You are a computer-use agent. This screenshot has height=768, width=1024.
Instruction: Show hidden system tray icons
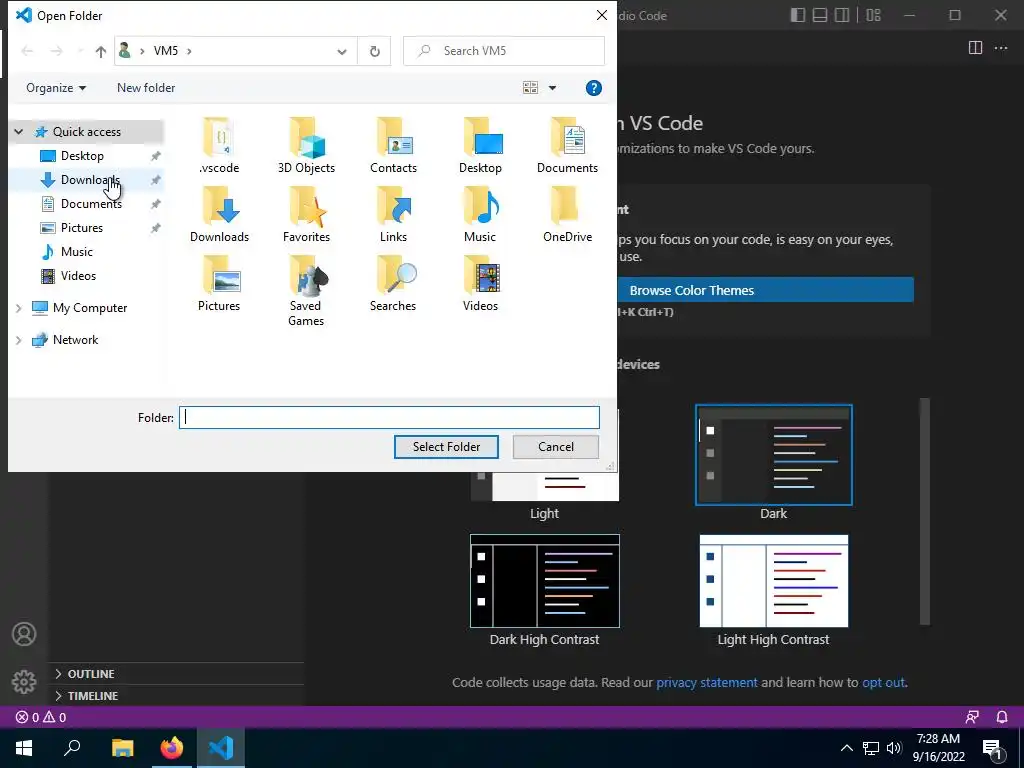click(x=846, y=748)
